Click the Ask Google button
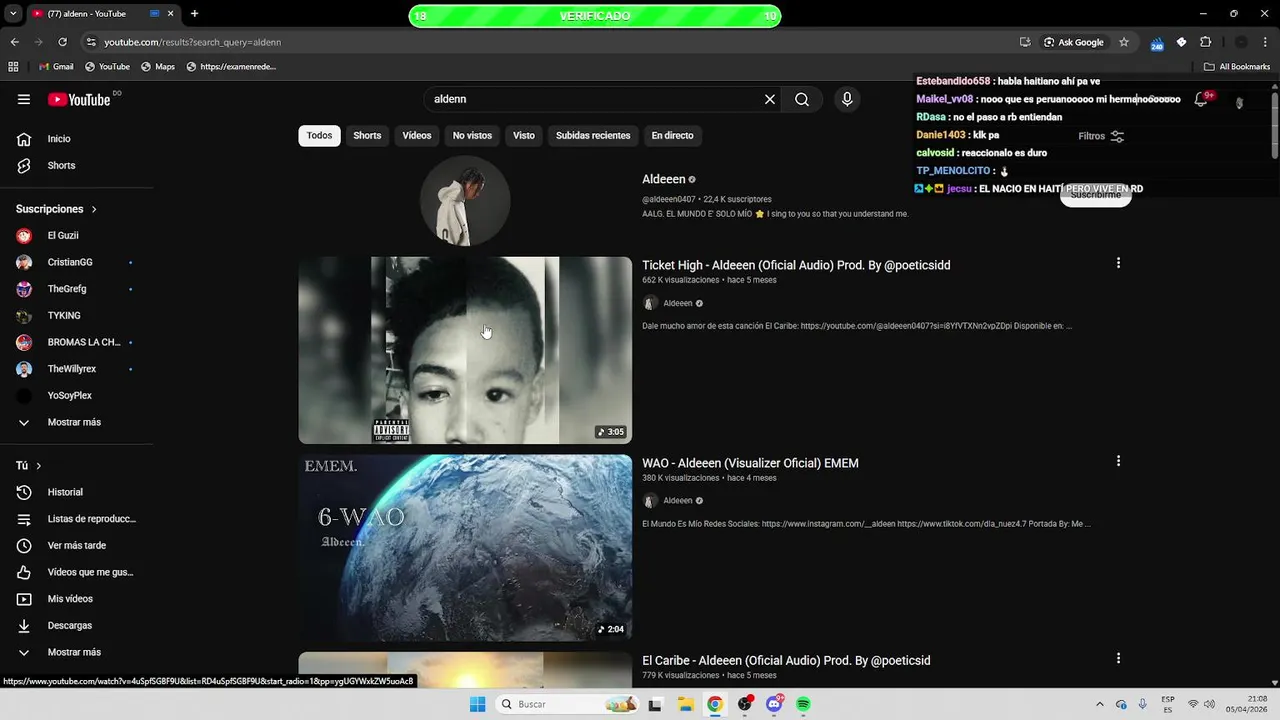1280x720 pixels. click(1074, 42)
